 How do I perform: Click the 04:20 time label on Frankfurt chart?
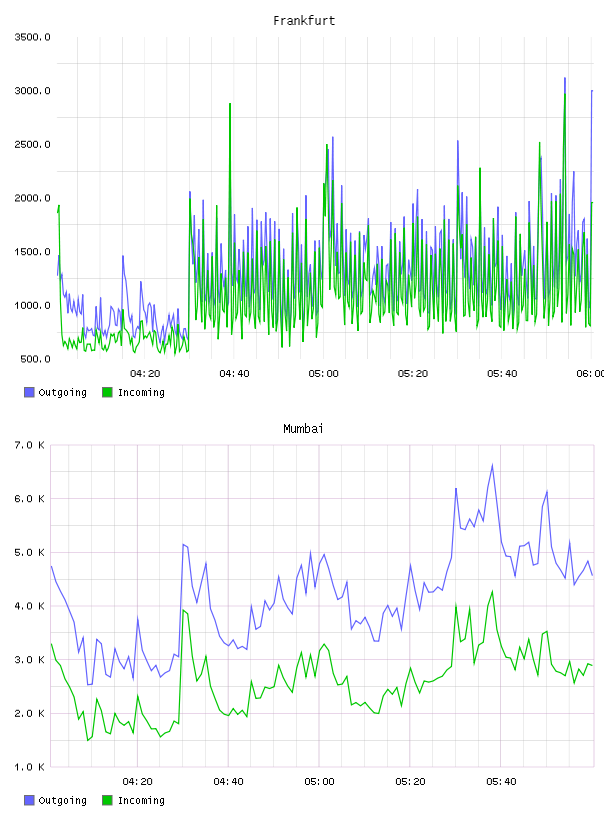pos(145,373)
